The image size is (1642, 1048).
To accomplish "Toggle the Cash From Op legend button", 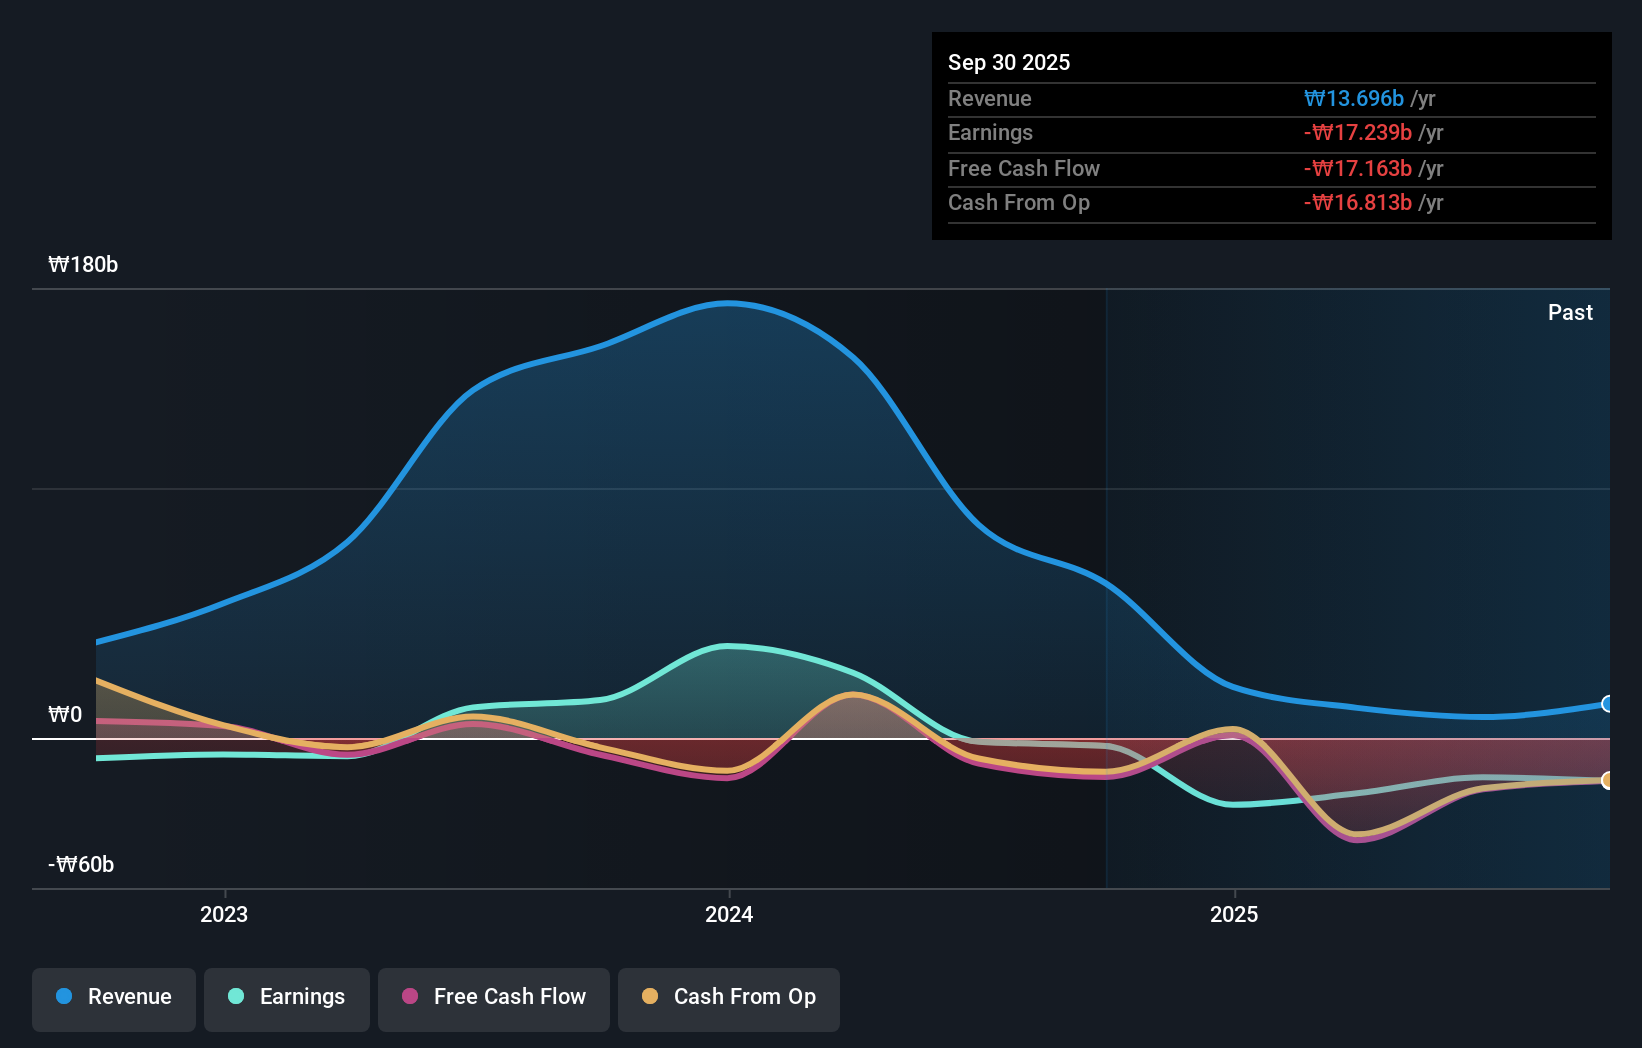I will tap(729, 999).
